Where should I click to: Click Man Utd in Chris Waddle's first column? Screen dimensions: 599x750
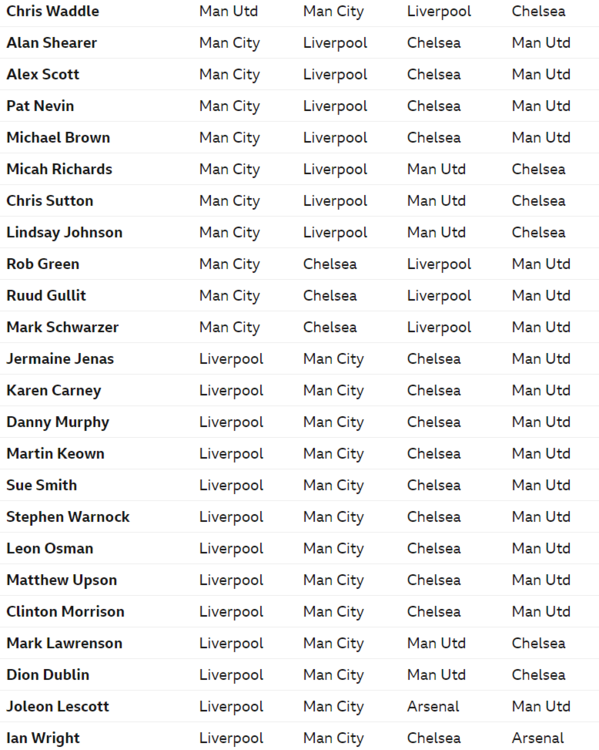(x=228, y=11)
